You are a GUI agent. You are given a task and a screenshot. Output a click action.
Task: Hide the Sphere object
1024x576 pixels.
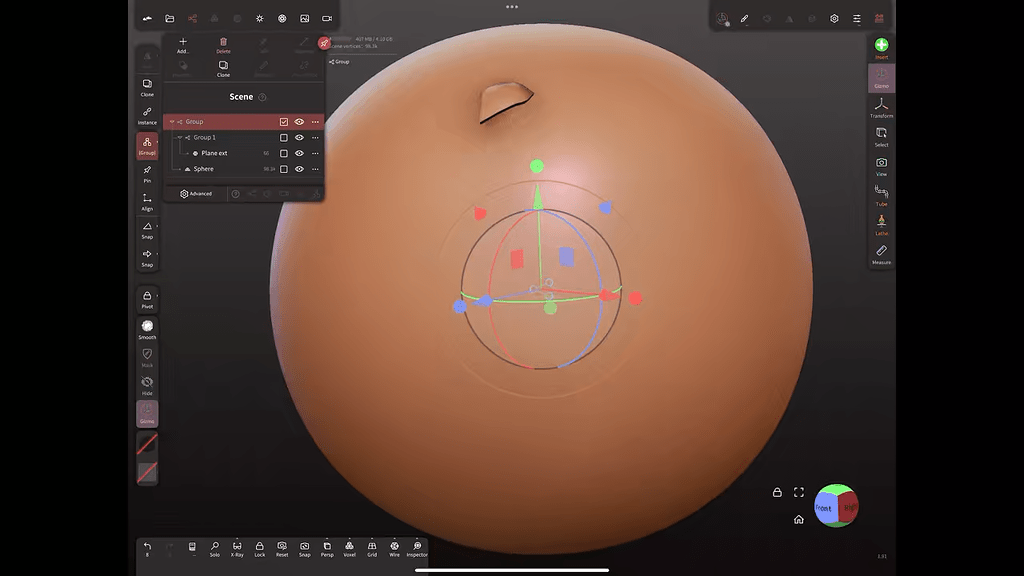(x=299, y=169)
